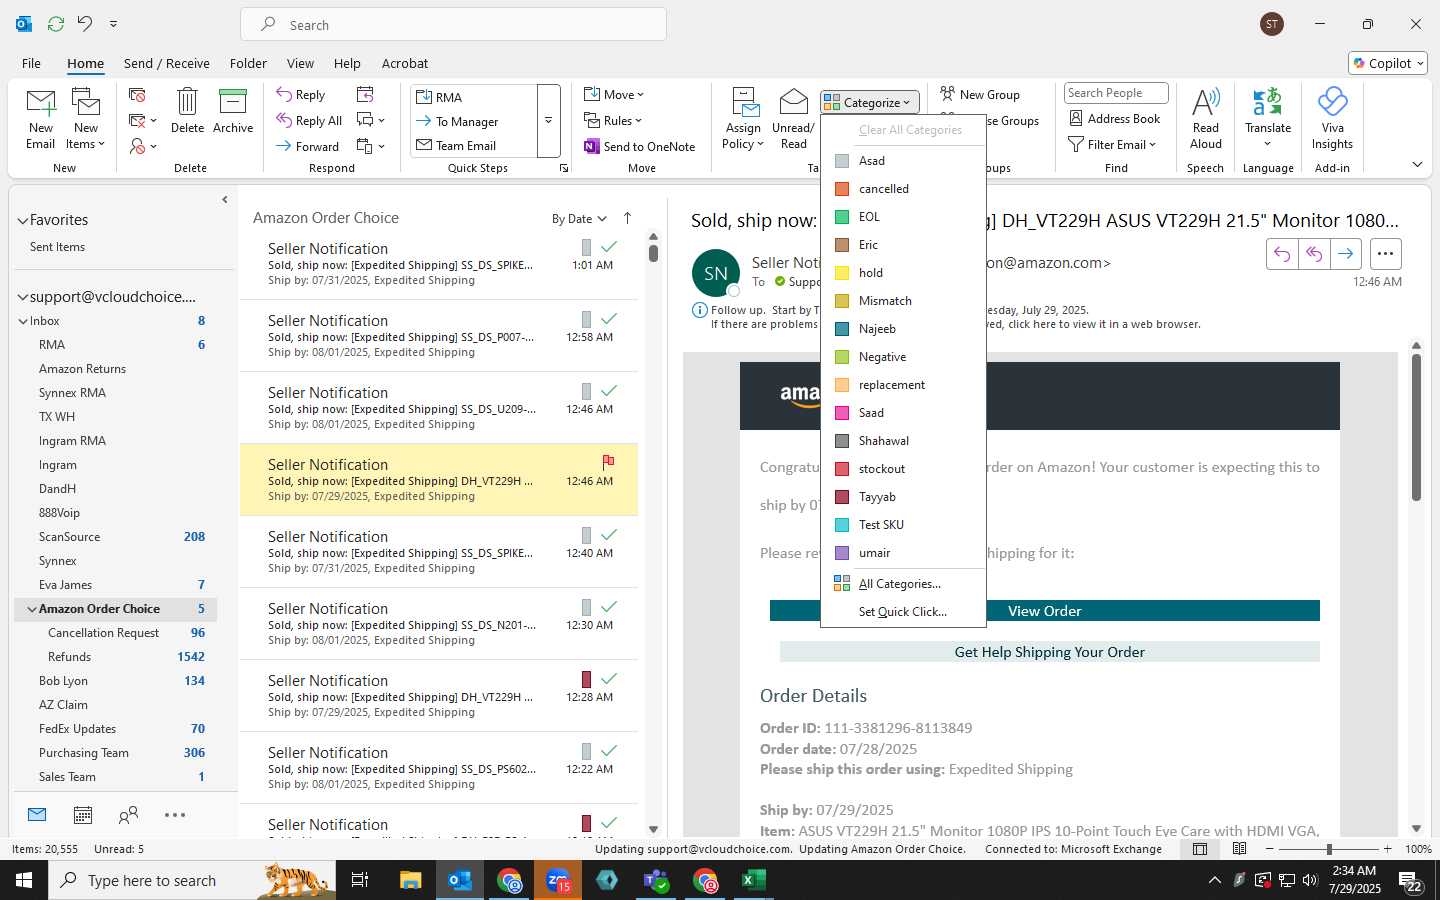Click Forward in Respond group
The height and width of the screenshot is (900, 1440).
[x=308, y=146]
